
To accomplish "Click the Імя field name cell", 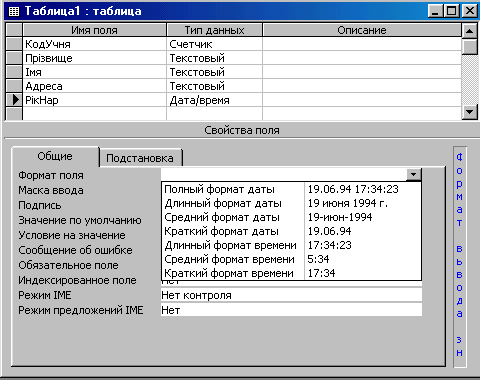I will click(x=95, y=72).
